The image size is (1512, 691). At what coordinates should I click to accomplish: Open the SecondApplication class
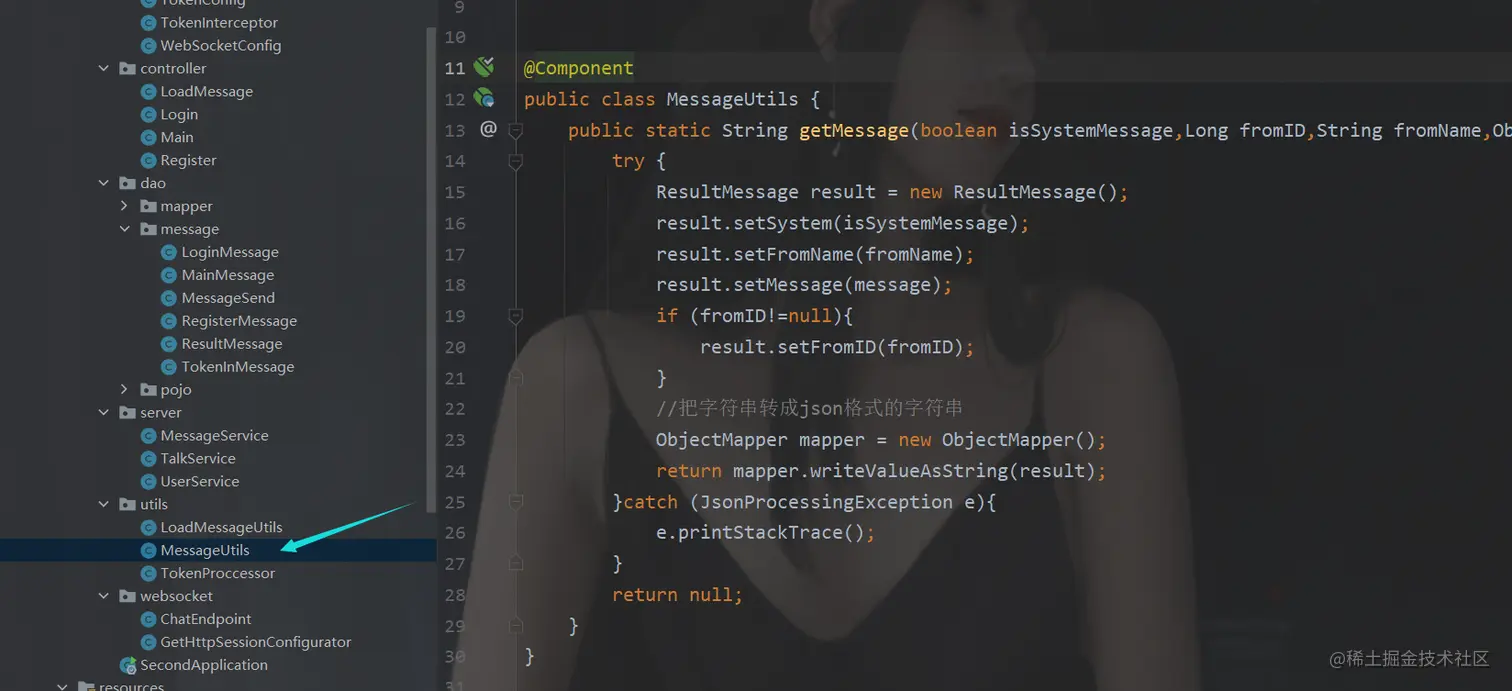tap(204, 665)
